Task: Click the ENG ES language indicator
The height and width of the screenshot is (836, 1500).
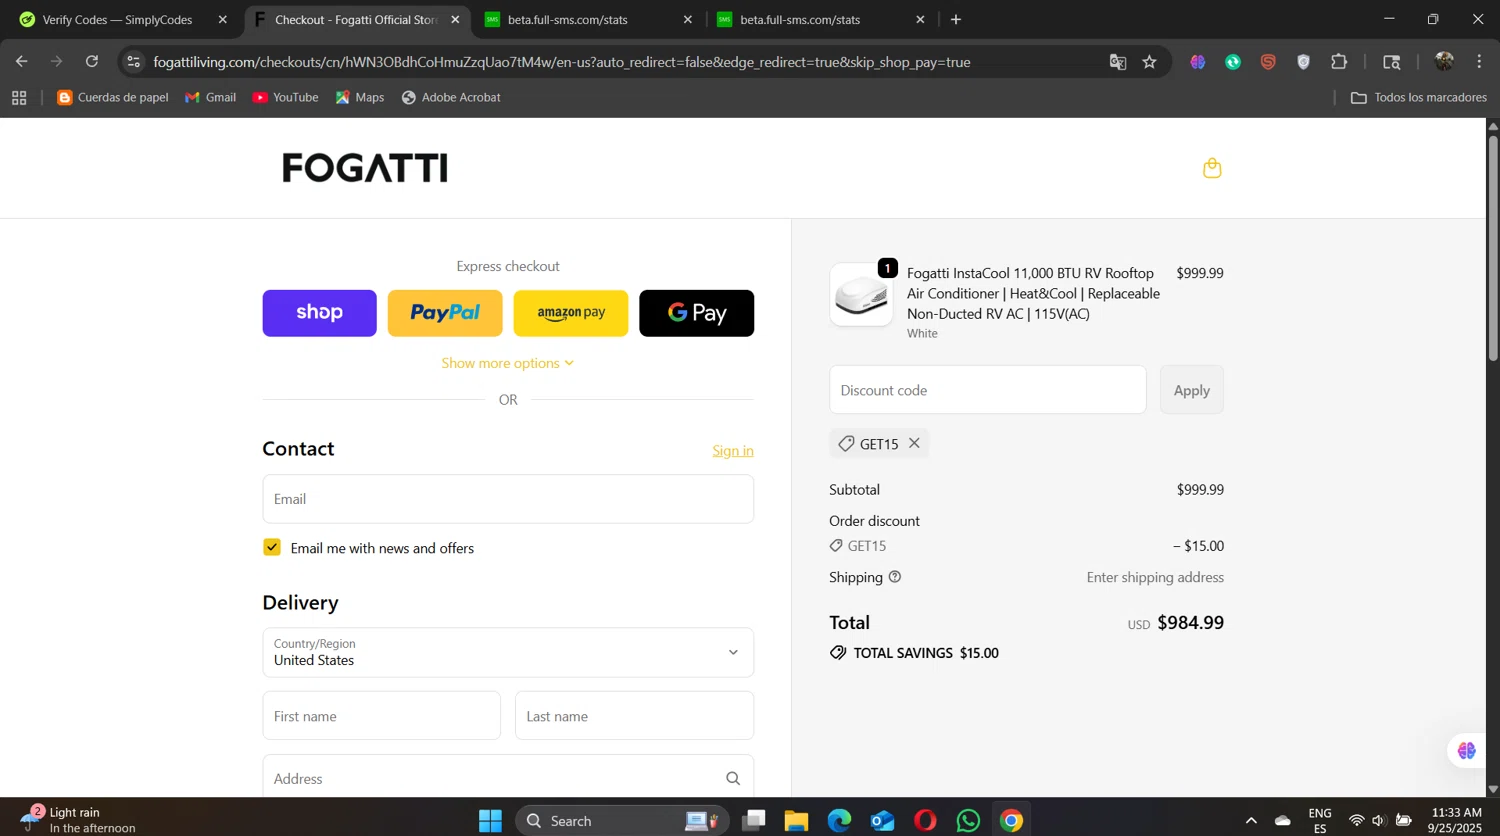Action: pos(1320,820)
